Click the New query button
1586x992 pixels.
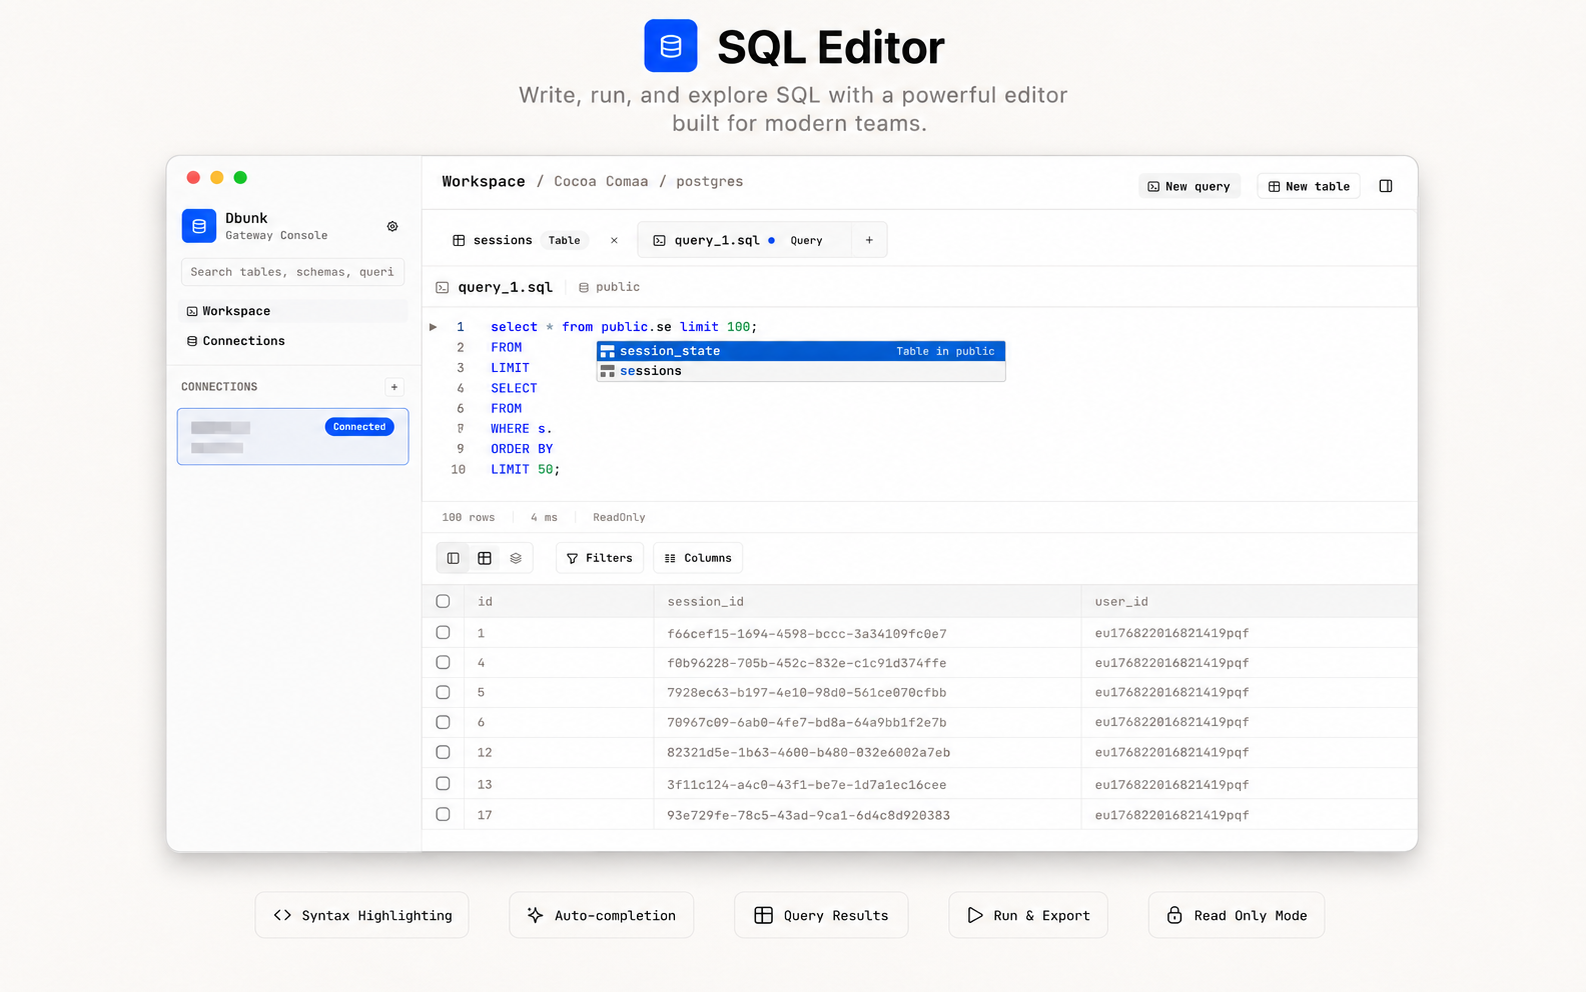tap(1189, 186)
